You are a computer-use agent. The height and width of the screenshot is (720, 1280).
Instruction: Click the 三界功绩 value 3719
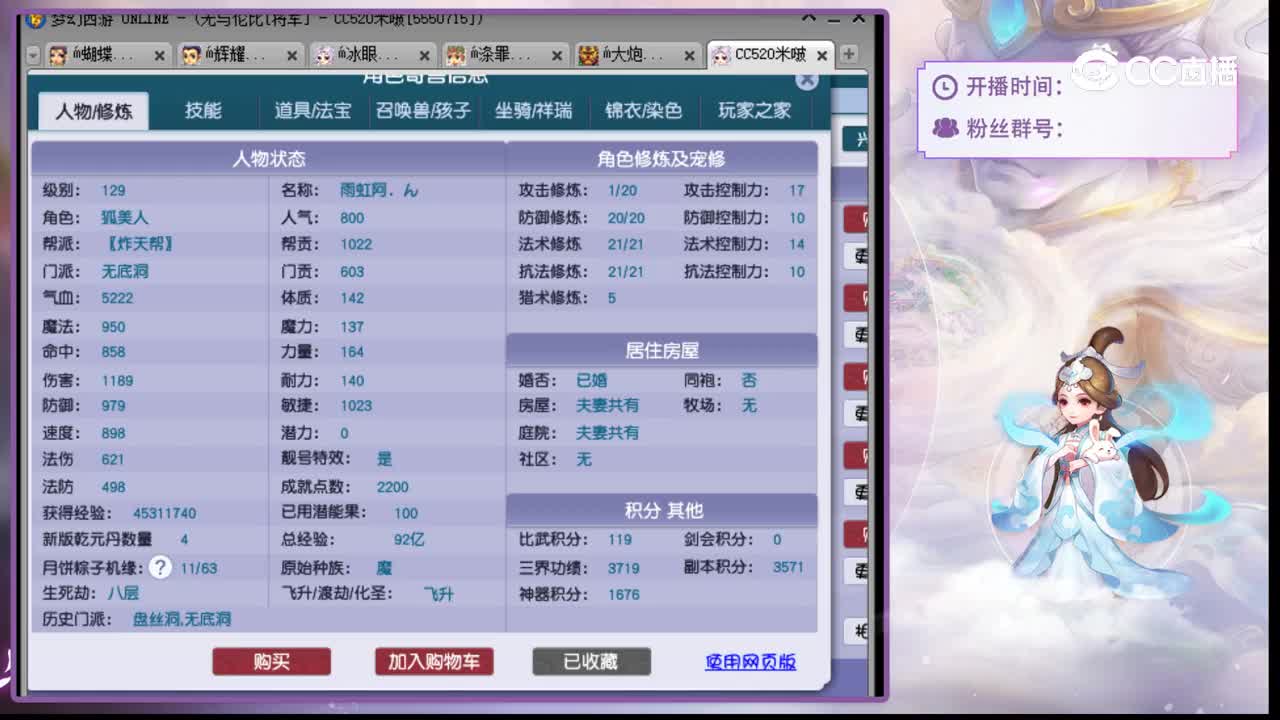(x=623, y=567)
